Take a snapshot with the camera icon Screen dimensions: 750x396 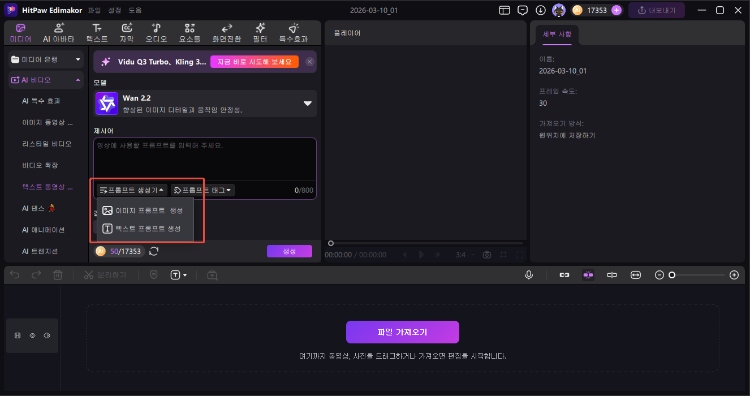tap(487, 255)
